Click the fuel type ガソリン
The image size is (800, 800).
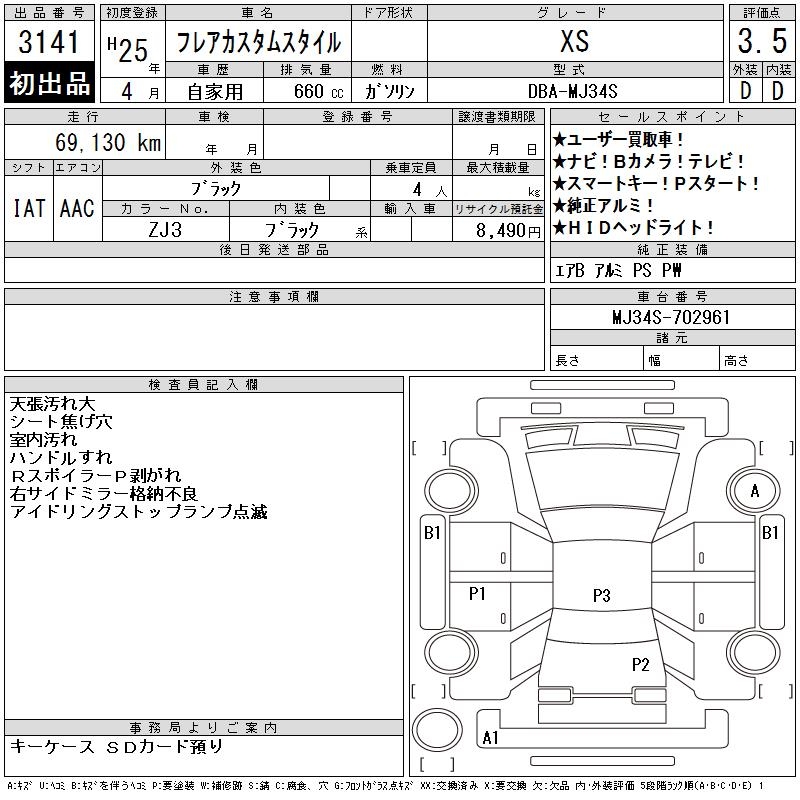[x=389, y=91]
